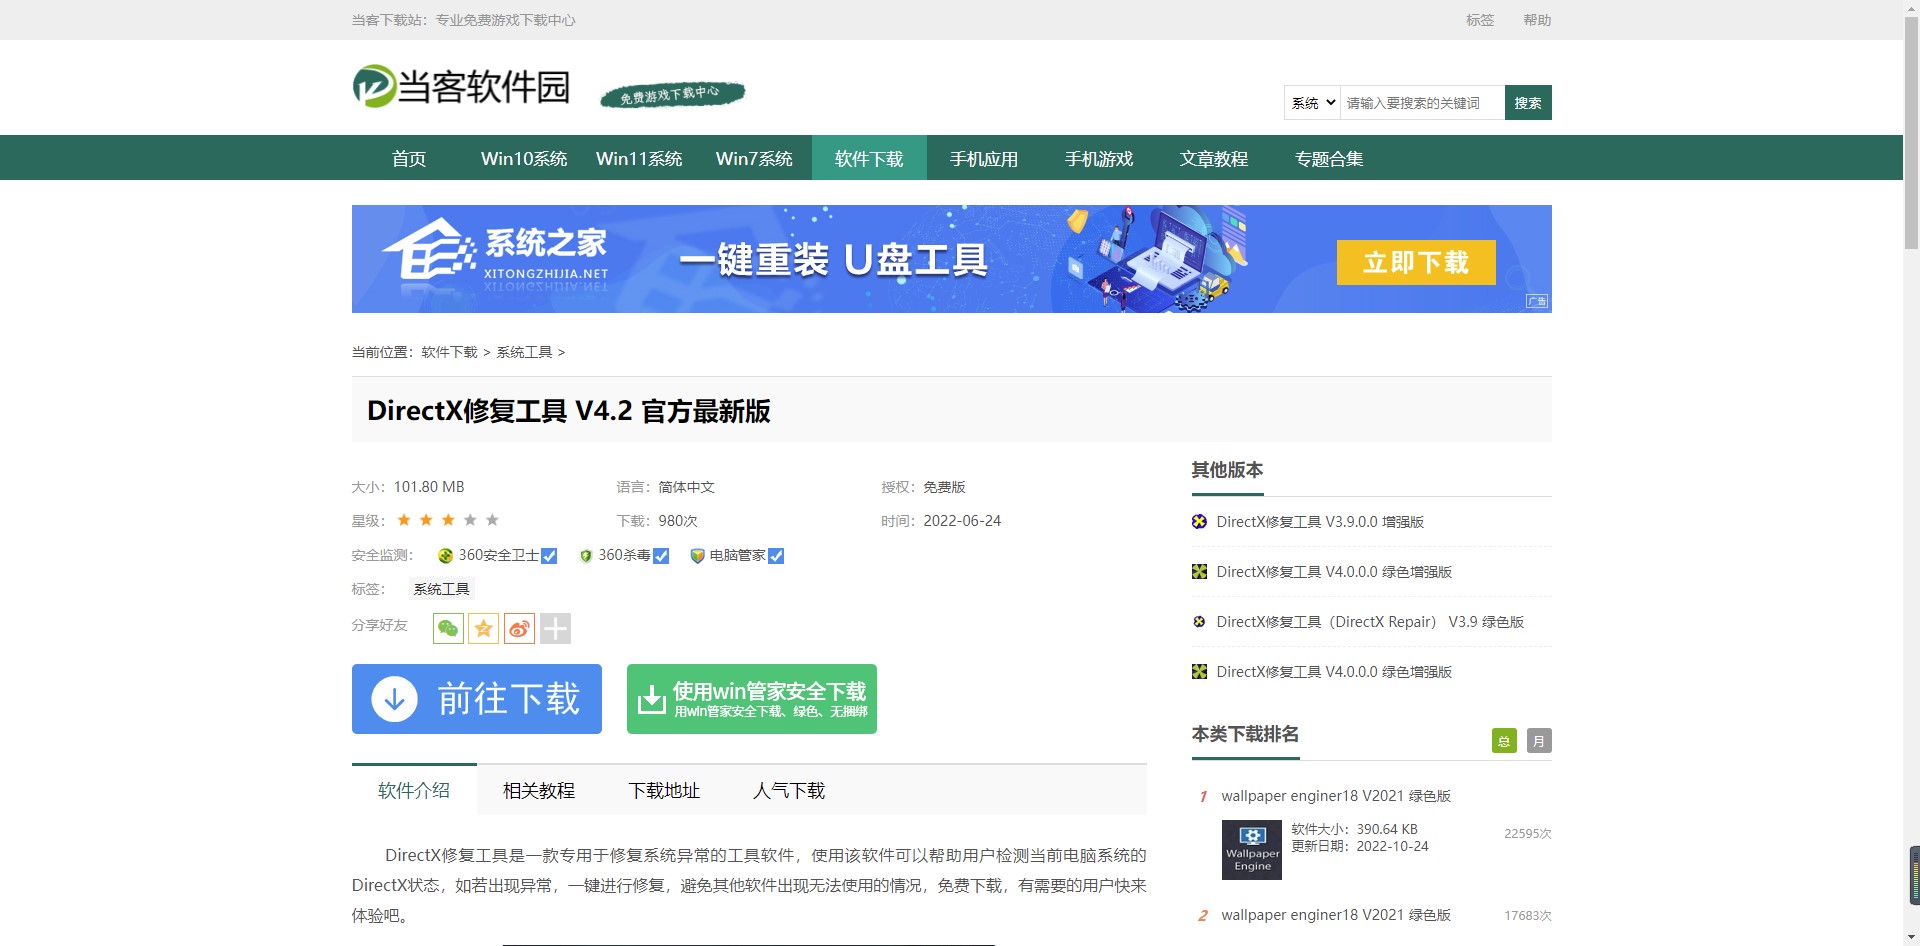Show total ranking with the 总 icon

[1504, 741]
